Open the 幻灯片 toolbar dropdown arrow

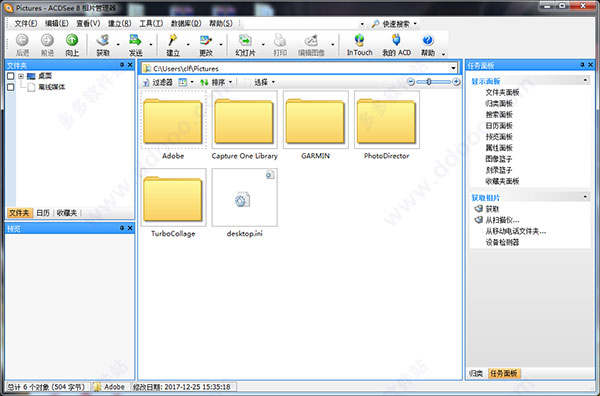click(263, 44)
